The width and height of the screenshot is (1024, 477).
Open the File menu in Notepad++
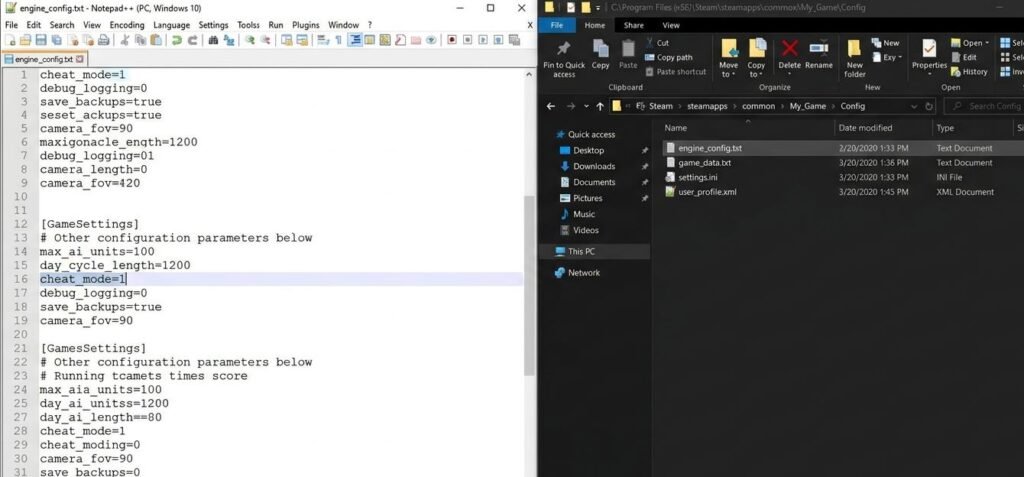11,25
